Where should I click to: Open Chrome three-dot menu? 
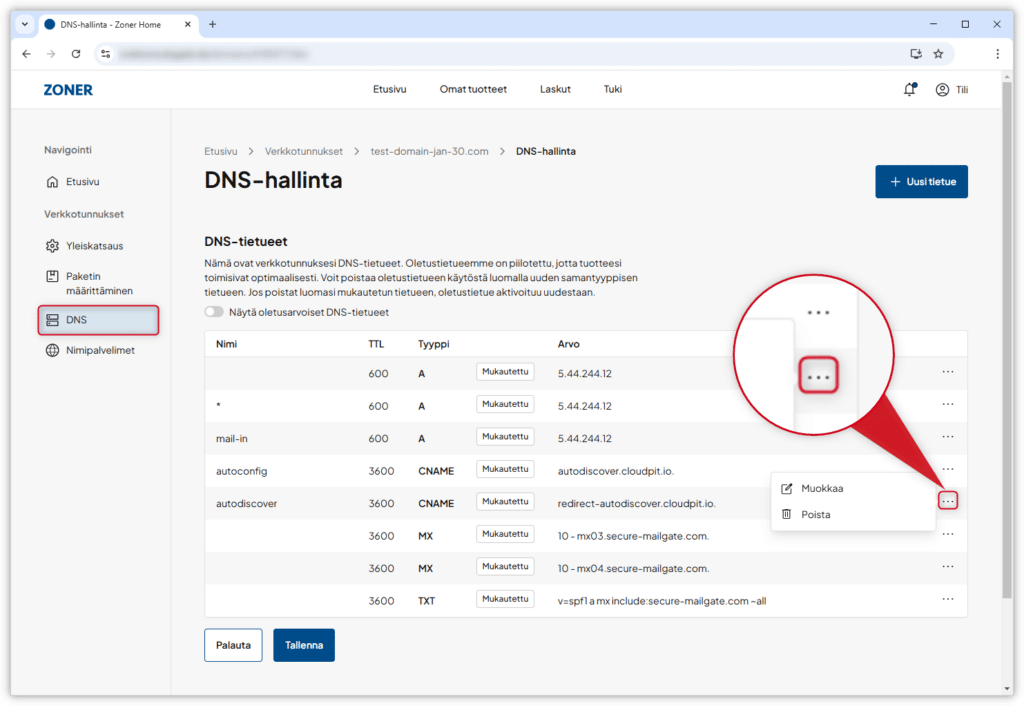(x=997, y=54)
